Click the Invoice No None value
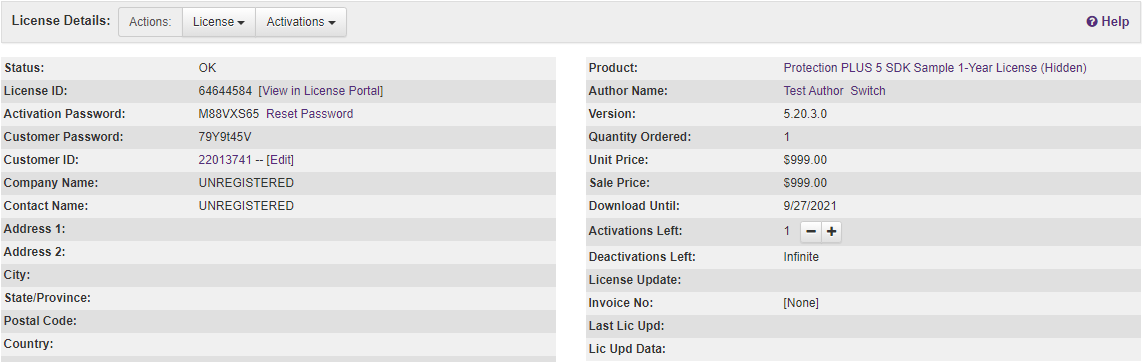This screenshot has height=362, width=1142. 801,303
